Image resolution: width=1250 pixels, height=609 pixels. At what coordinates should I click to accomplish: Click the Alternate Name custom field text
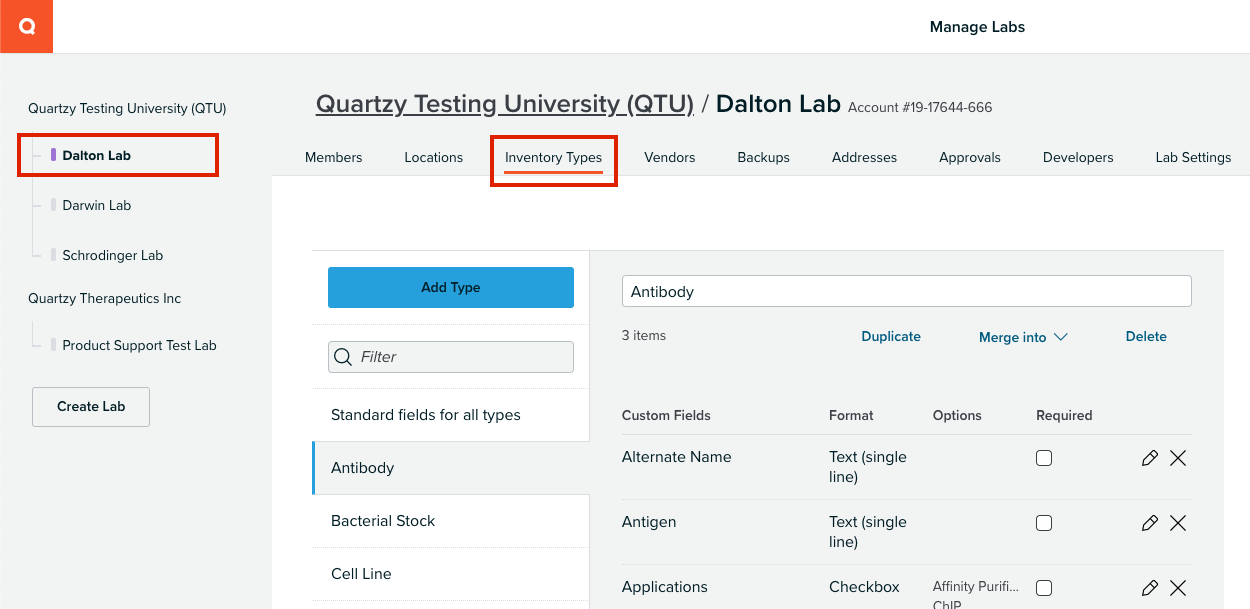pyautogui.click(x=677, y=457)
